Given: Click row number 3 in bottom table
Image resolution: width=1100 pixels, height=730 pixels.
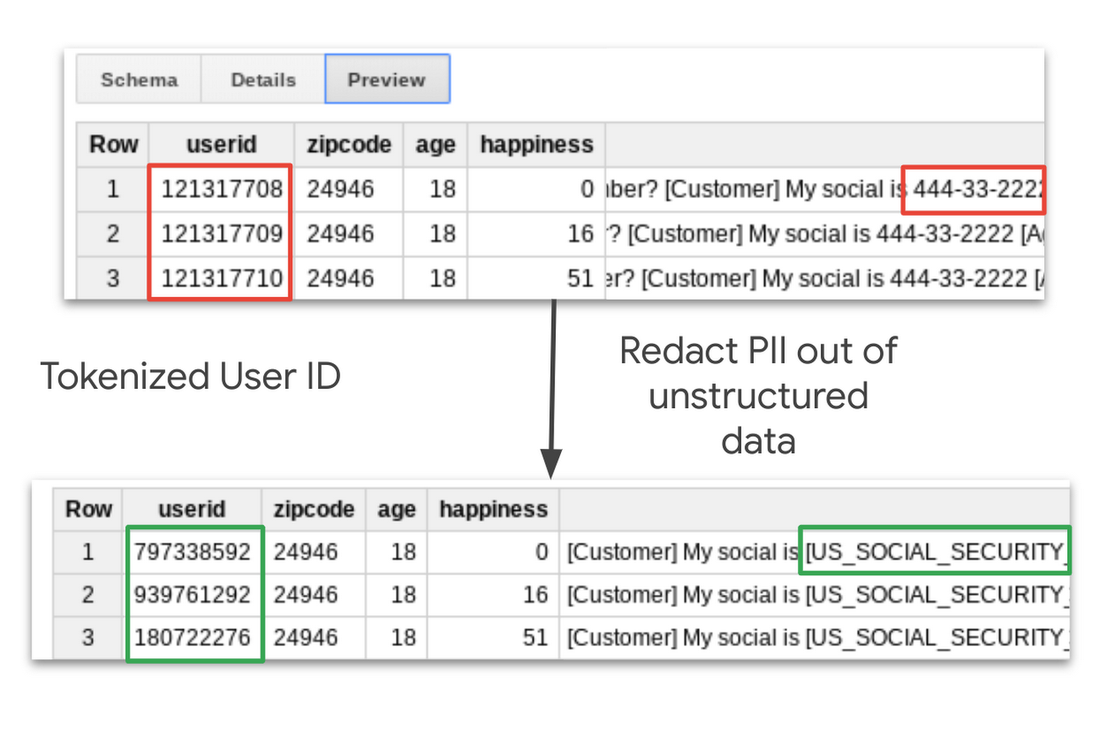Looking at the screenshot, I should (x=88, y=638).
